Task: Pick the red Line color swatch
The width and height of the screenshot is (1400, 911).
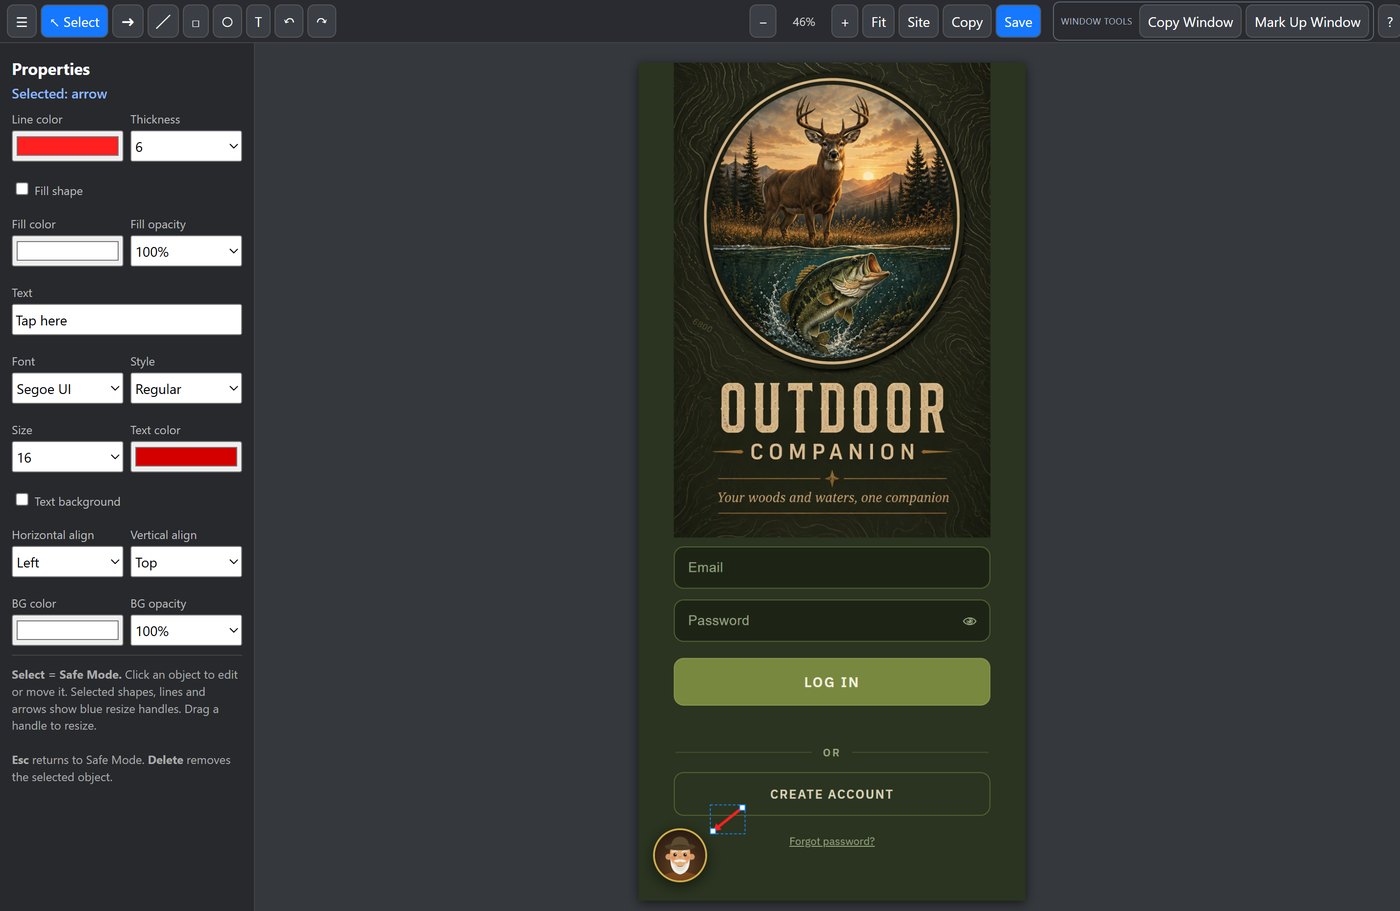Action: click(x=67, y=146)
